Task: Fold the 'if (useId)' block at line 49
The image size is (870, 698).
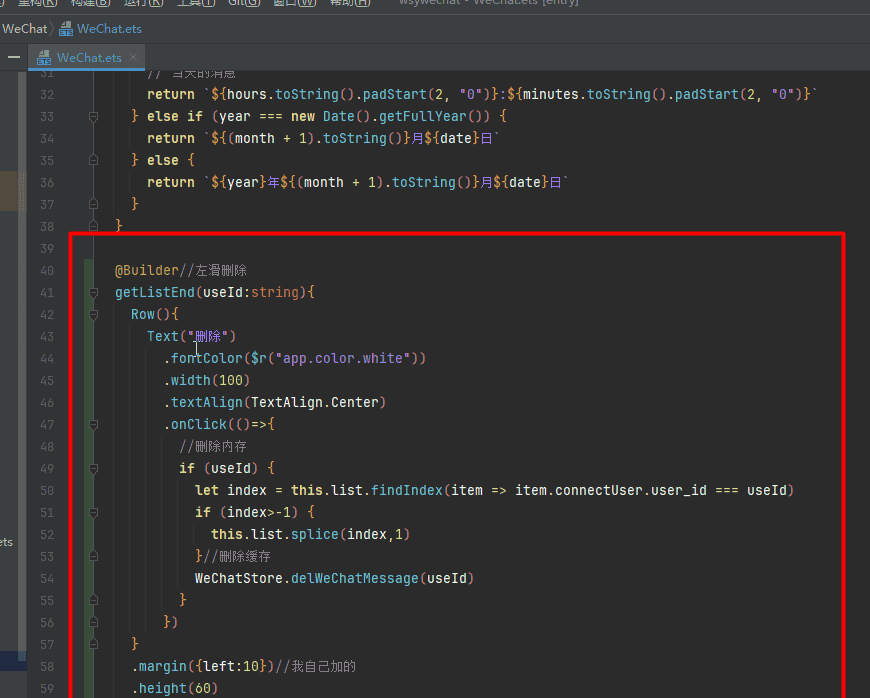Action: (93, 468)
